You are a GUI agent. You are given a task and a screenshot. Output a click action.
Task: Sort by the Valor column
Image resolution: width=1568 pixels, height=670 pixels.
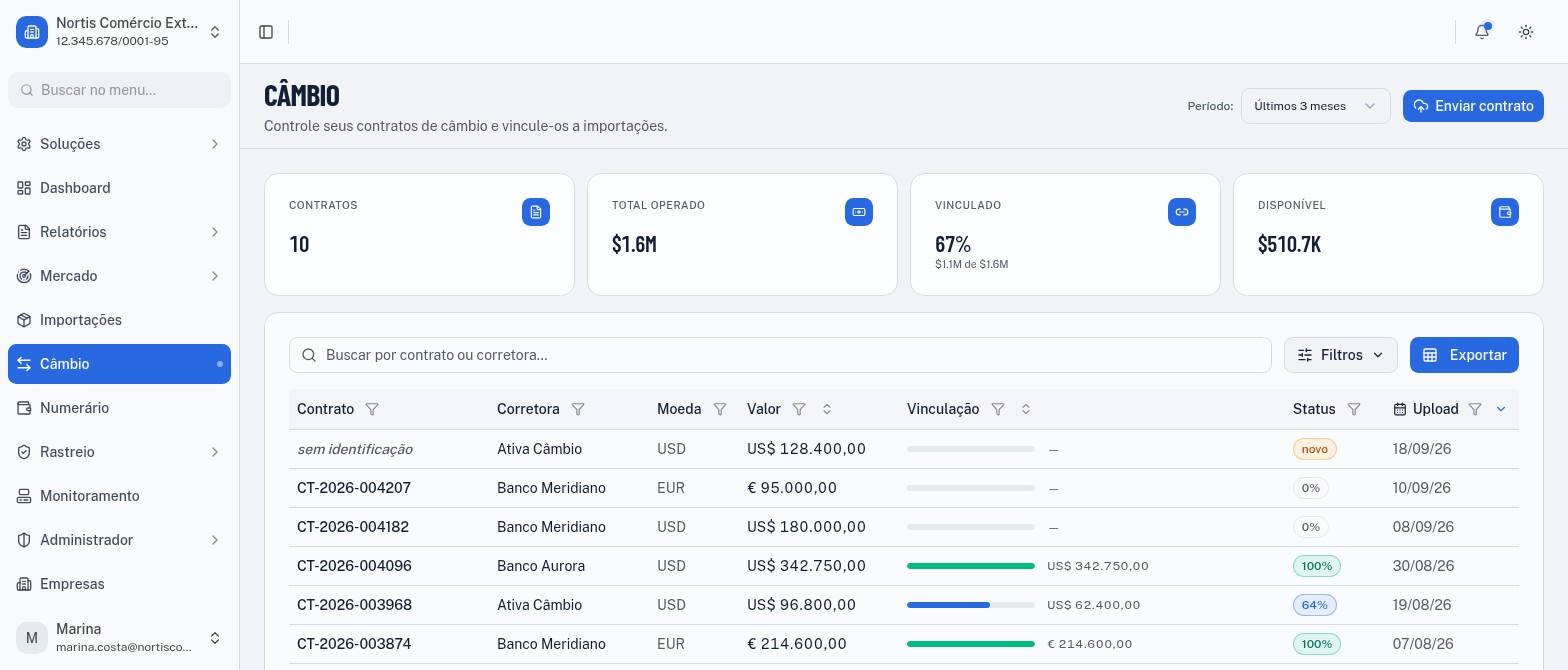tap(827, 409)
